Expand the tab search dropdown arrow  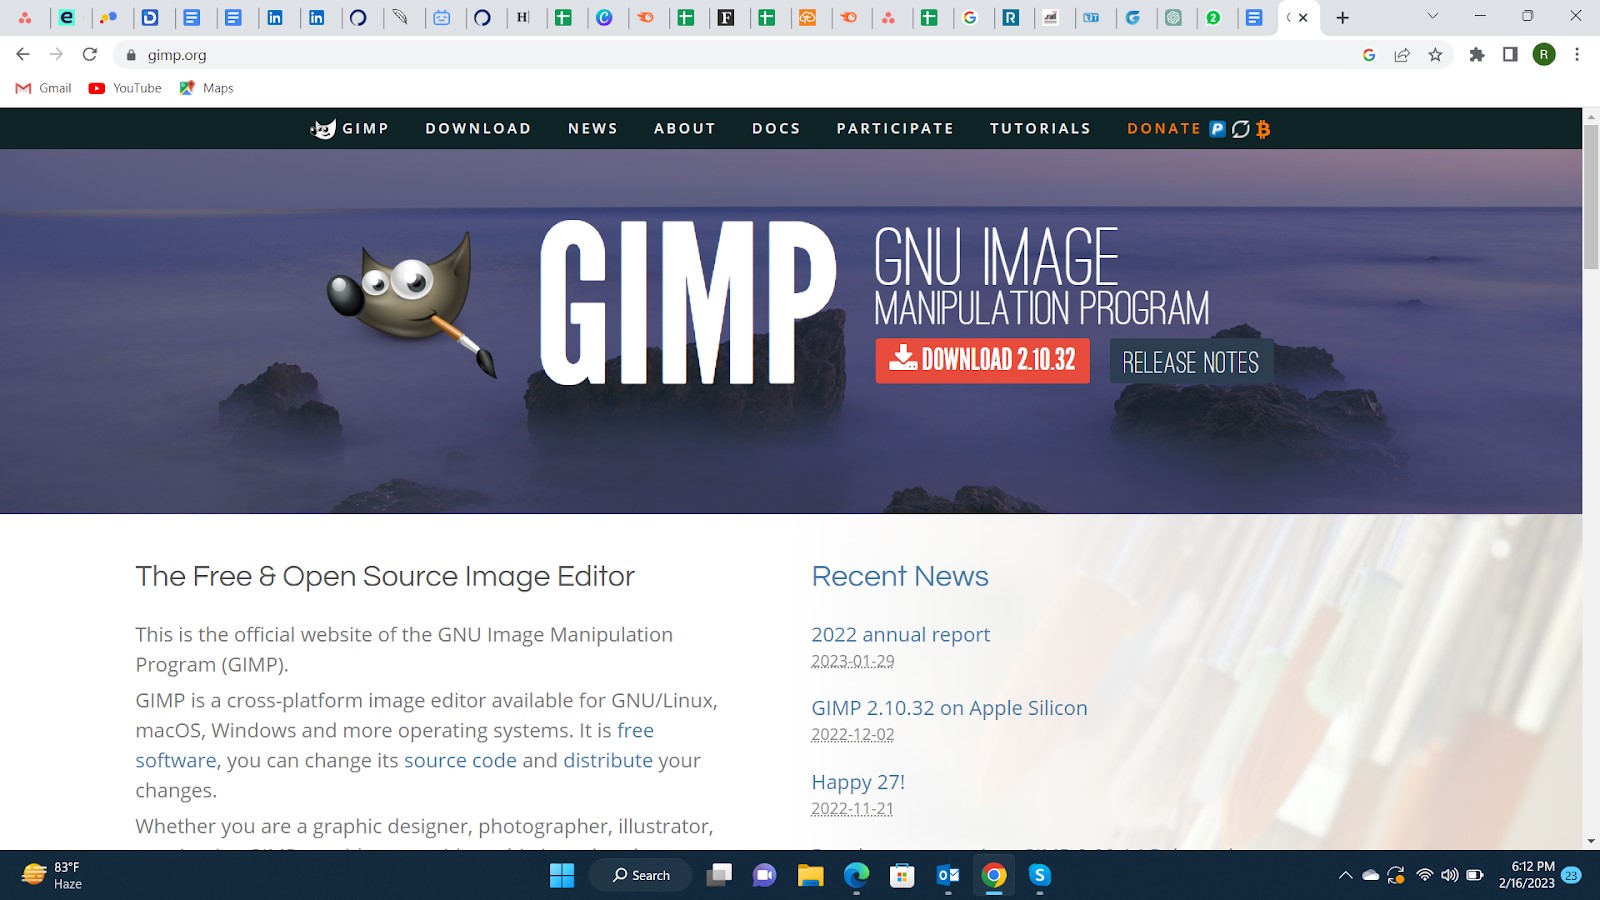(x=1432, y=17)
